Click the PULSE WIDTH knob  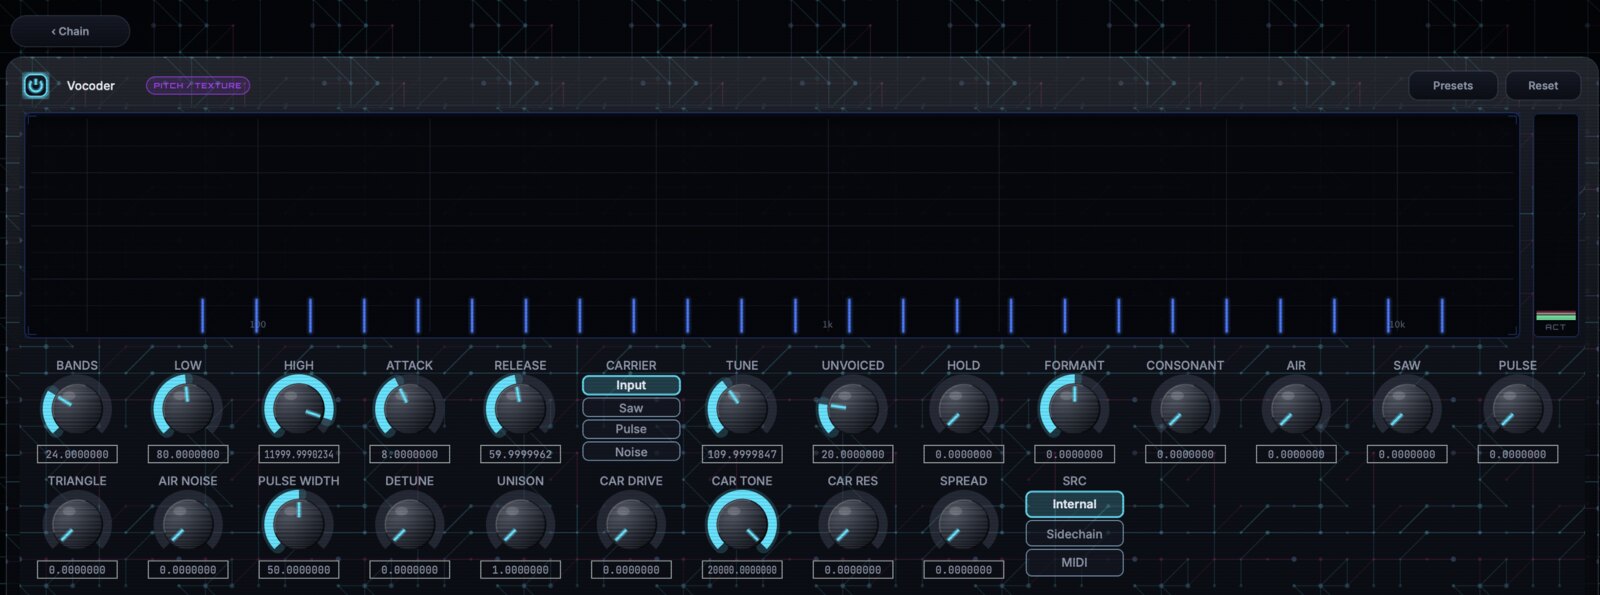point(299,525)
